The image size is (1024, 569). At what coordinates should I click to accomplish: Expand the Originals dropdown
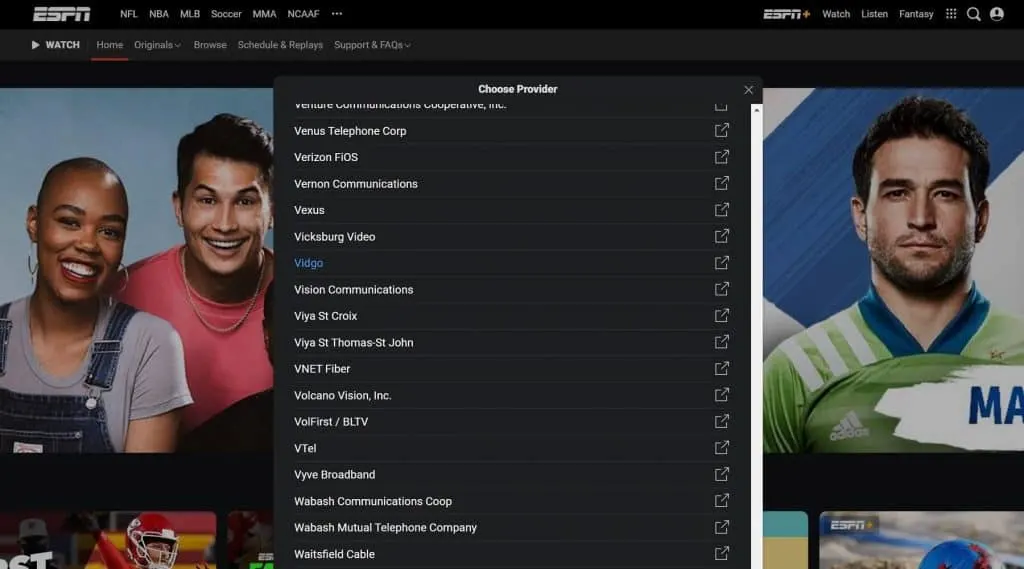(x=157, y=45)
